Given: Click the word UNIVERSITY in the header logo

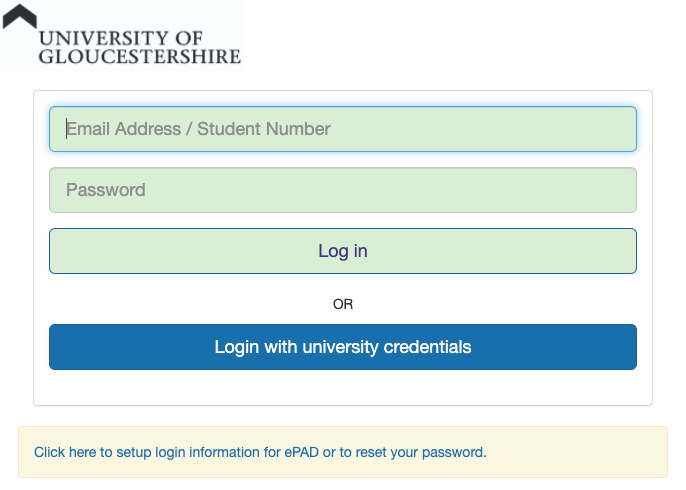Looking at the screenshot, I should click(104, 38).
